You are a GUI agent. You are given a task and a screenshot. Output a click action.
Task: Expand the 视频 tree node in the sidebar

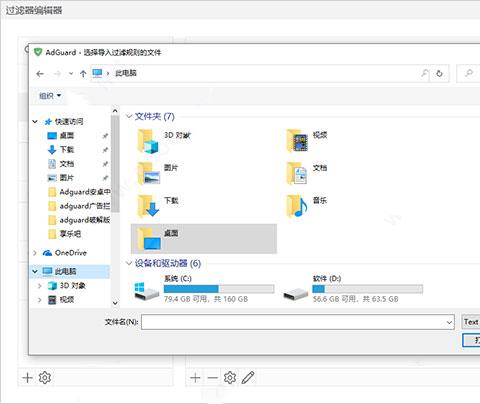[40, 300]
